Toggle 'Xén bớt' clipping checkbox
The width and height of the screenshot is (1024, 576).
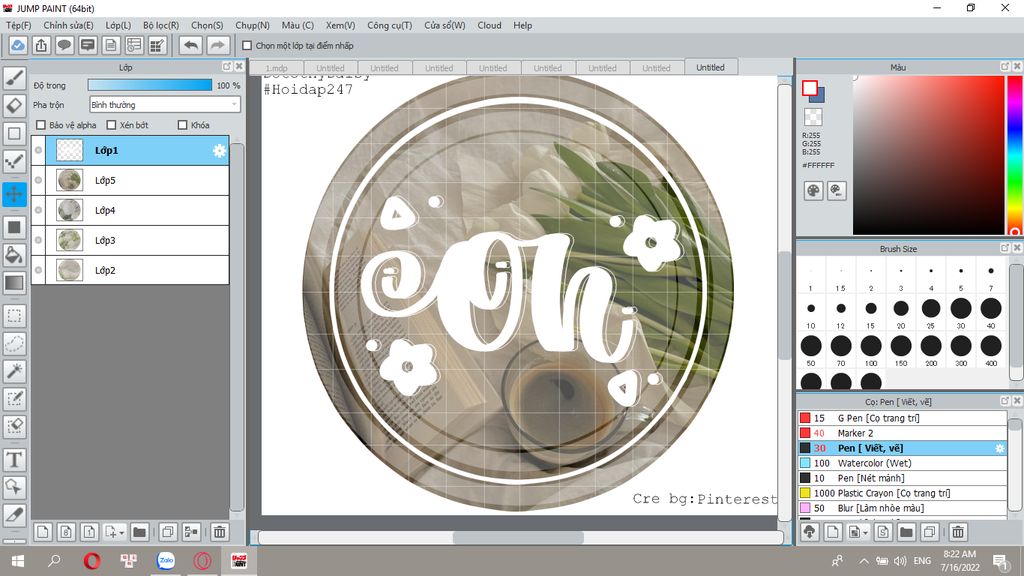[x=111, y=125]
